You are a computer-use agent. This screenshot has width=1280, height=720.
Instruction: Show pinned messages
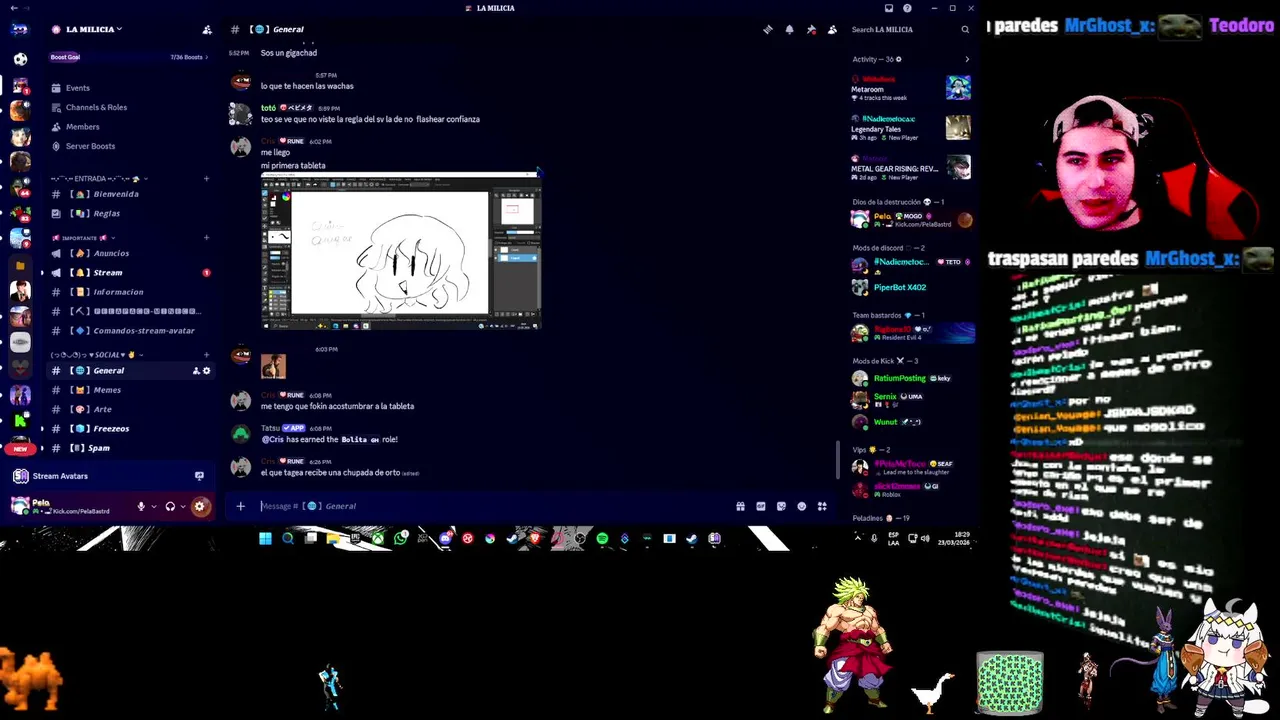811,29
